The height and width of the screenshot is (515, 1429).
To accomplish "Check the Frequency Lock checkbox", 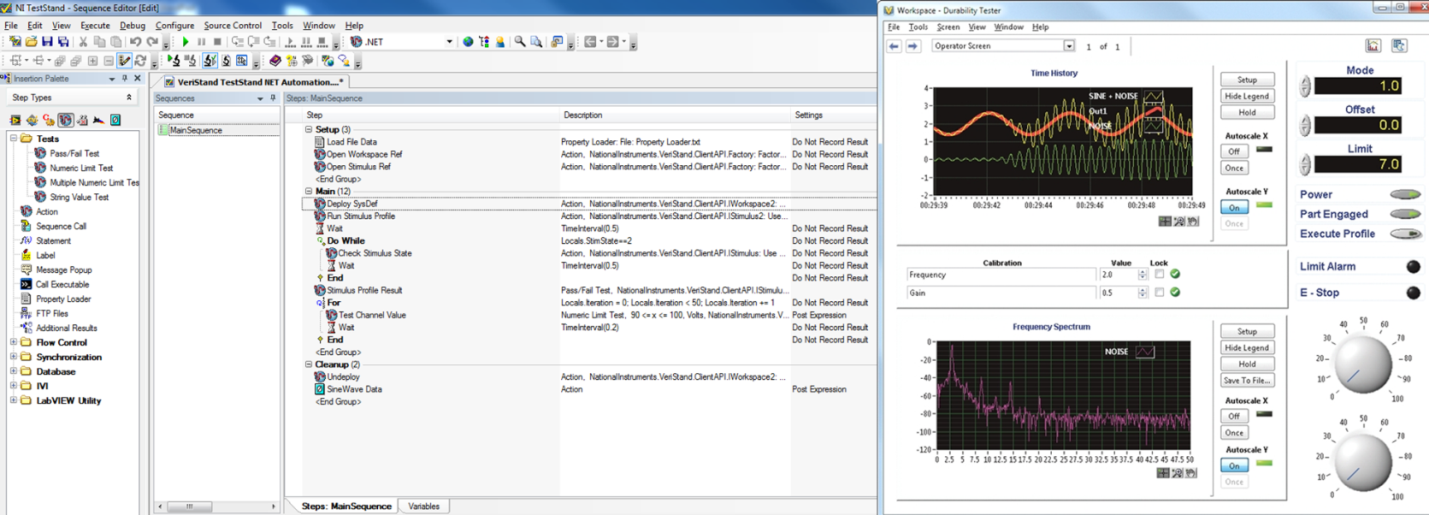I will click(1159, 274).
